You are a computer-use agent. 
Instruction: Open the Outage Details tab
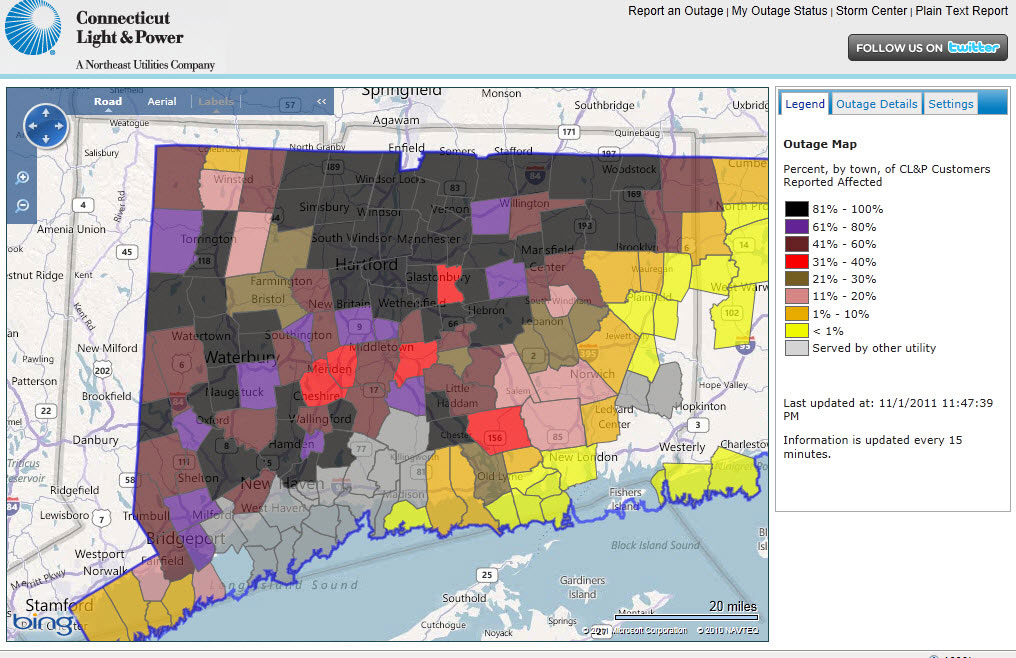click(x=876, y=104)
